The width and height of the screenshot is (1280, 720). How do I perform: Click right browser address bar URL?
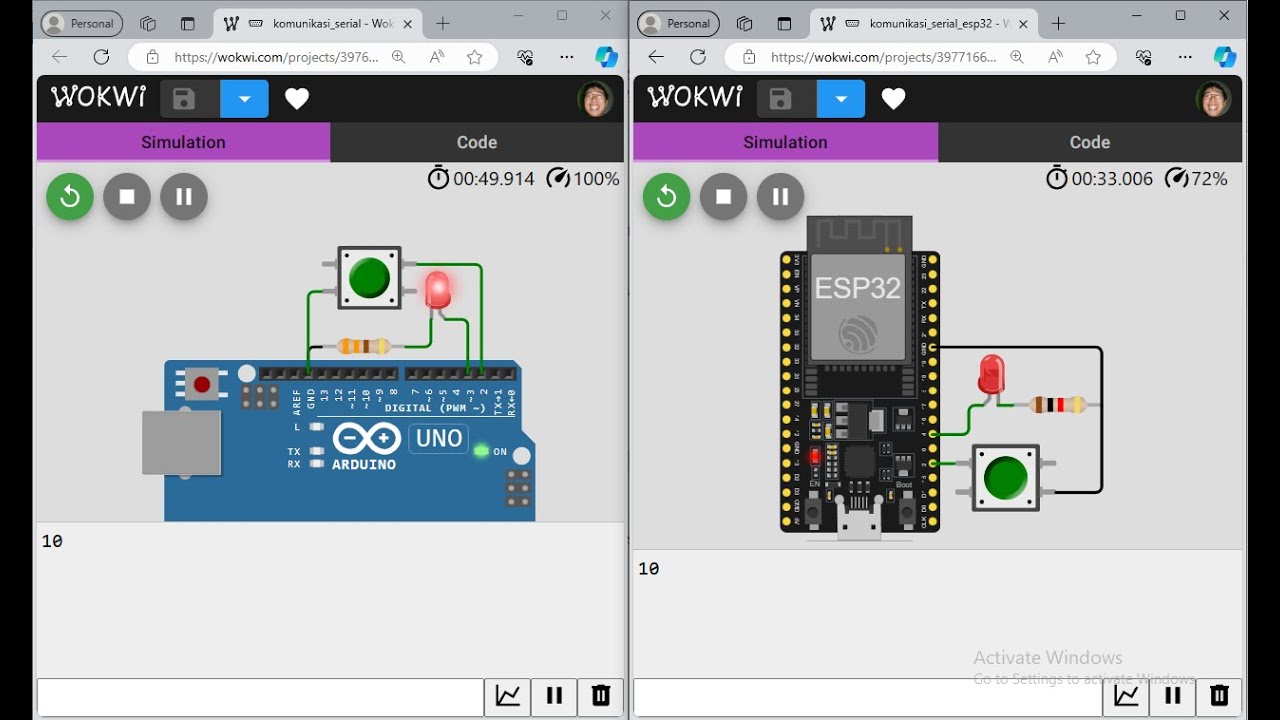[884, 57]
